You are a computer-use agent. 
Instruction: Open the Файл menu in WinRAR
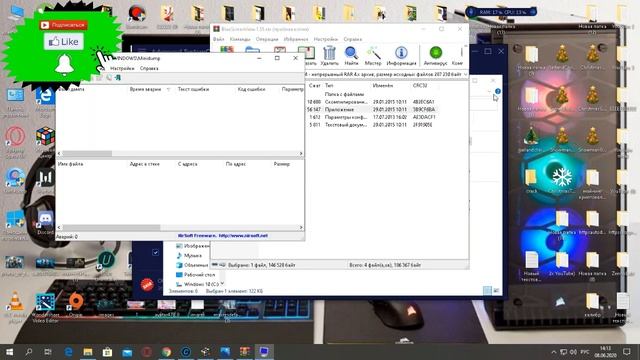[x=218, y=39]
